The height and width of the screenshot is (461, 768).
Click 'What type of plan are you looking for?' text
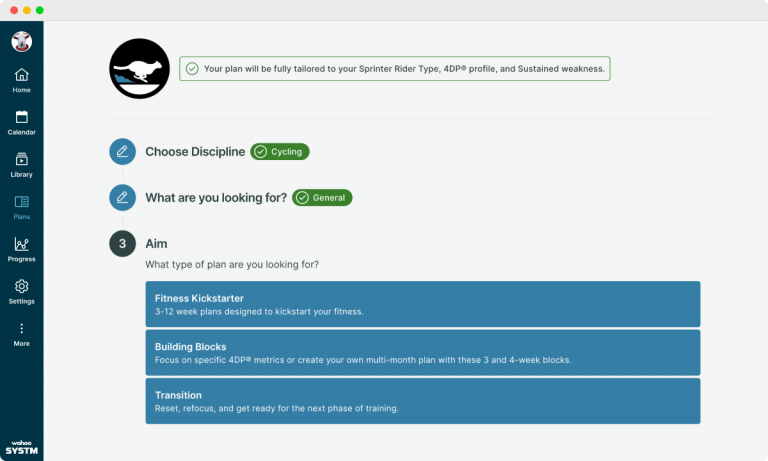pos(232,265)
